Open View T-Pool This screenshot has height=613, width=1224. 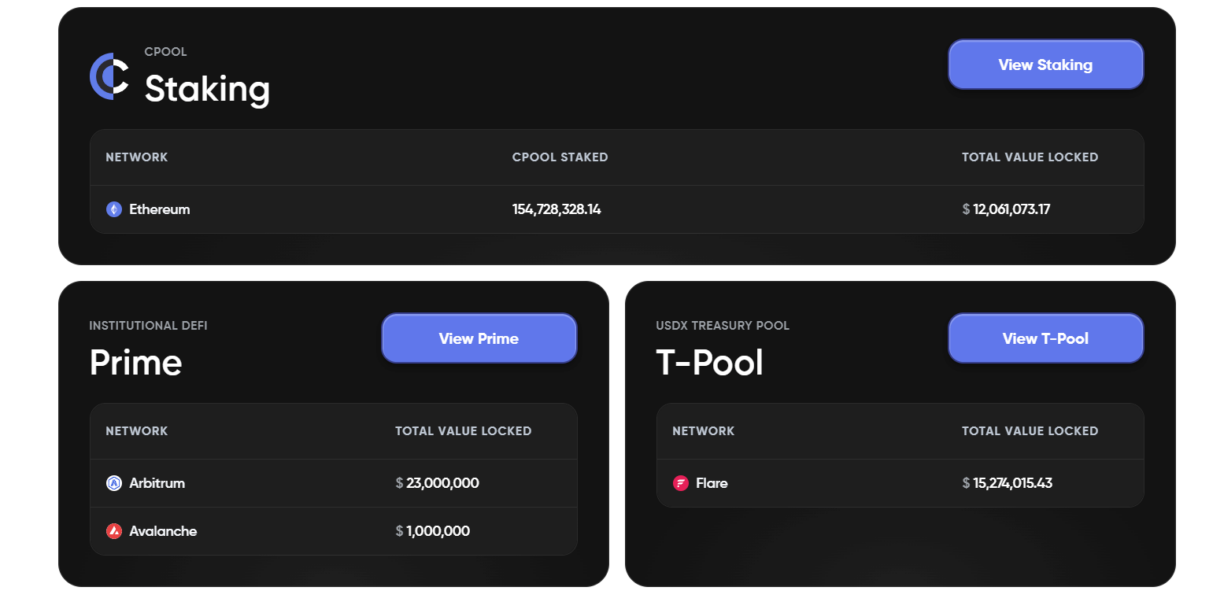tap(1045, 338)
